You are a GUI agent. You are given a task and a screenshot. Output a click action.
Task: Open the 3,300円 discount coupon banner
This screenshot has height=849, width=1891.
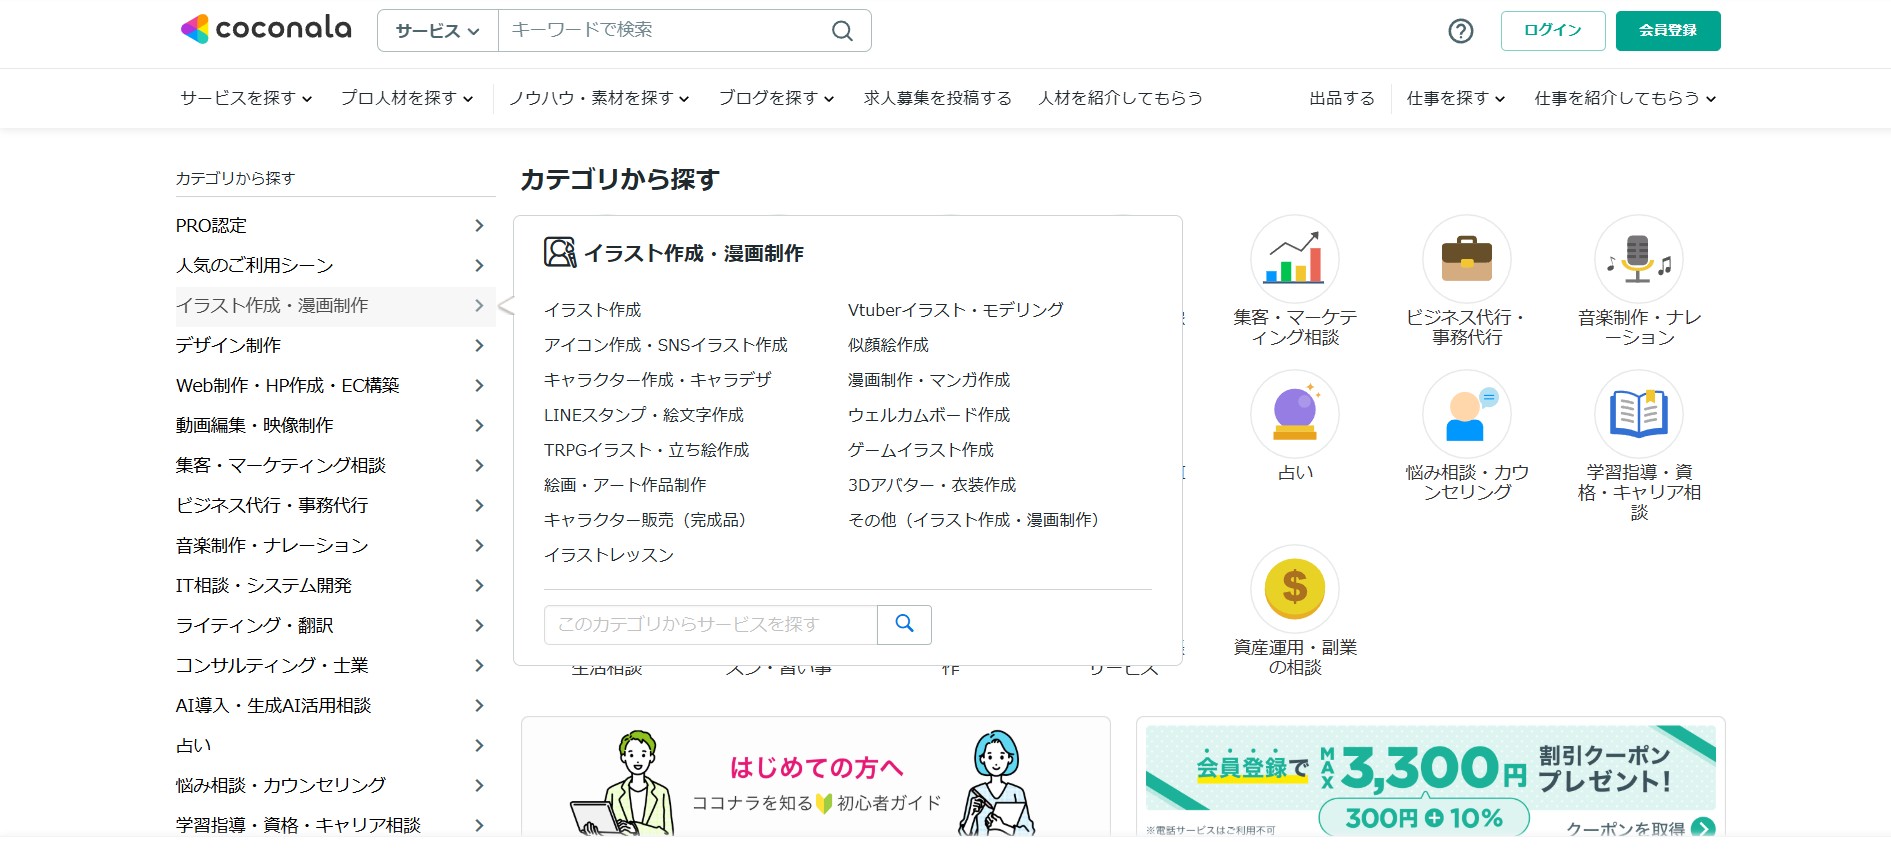pyautogui.click(x=1431, y=777)
